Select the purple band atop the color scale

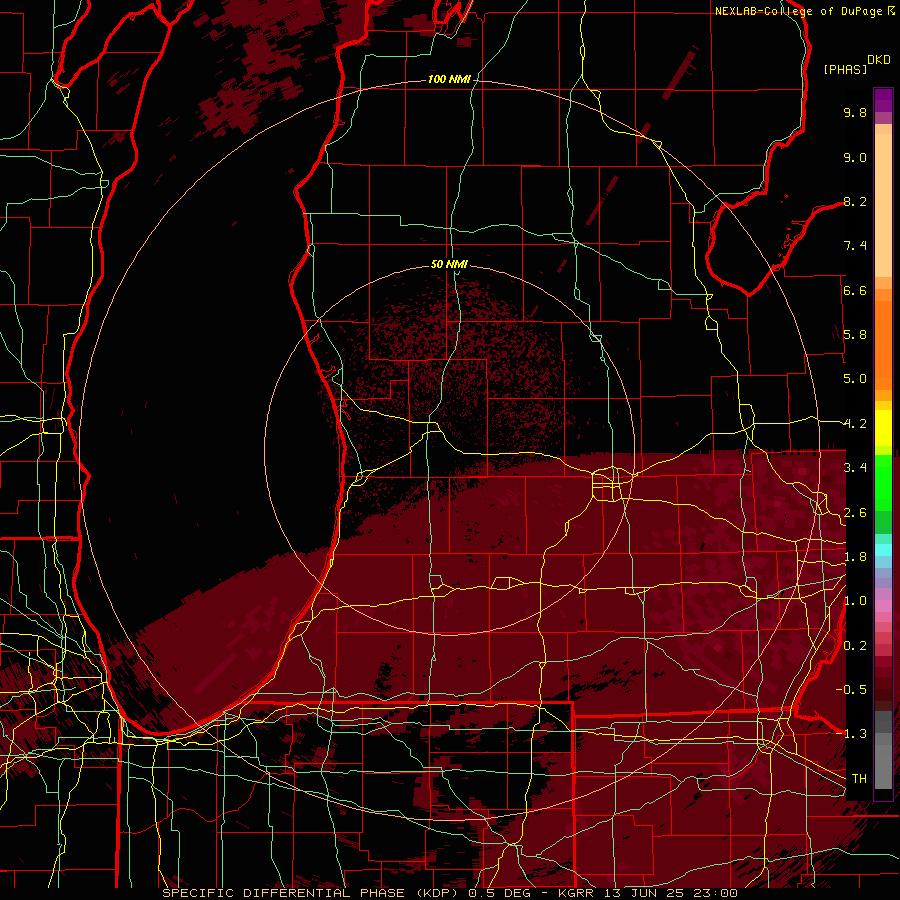coord(883,100)
